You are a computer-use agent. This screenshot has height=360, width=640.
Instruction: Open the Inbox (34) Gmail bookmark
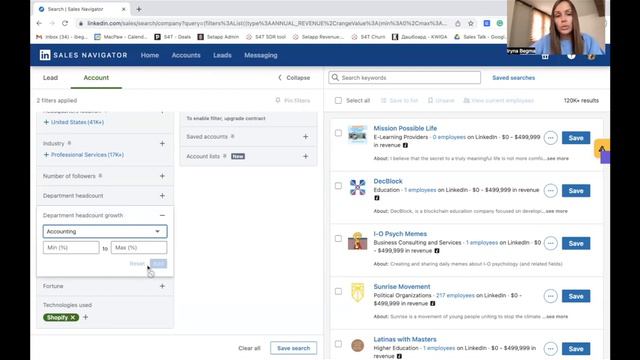click(x=62, y=37)
